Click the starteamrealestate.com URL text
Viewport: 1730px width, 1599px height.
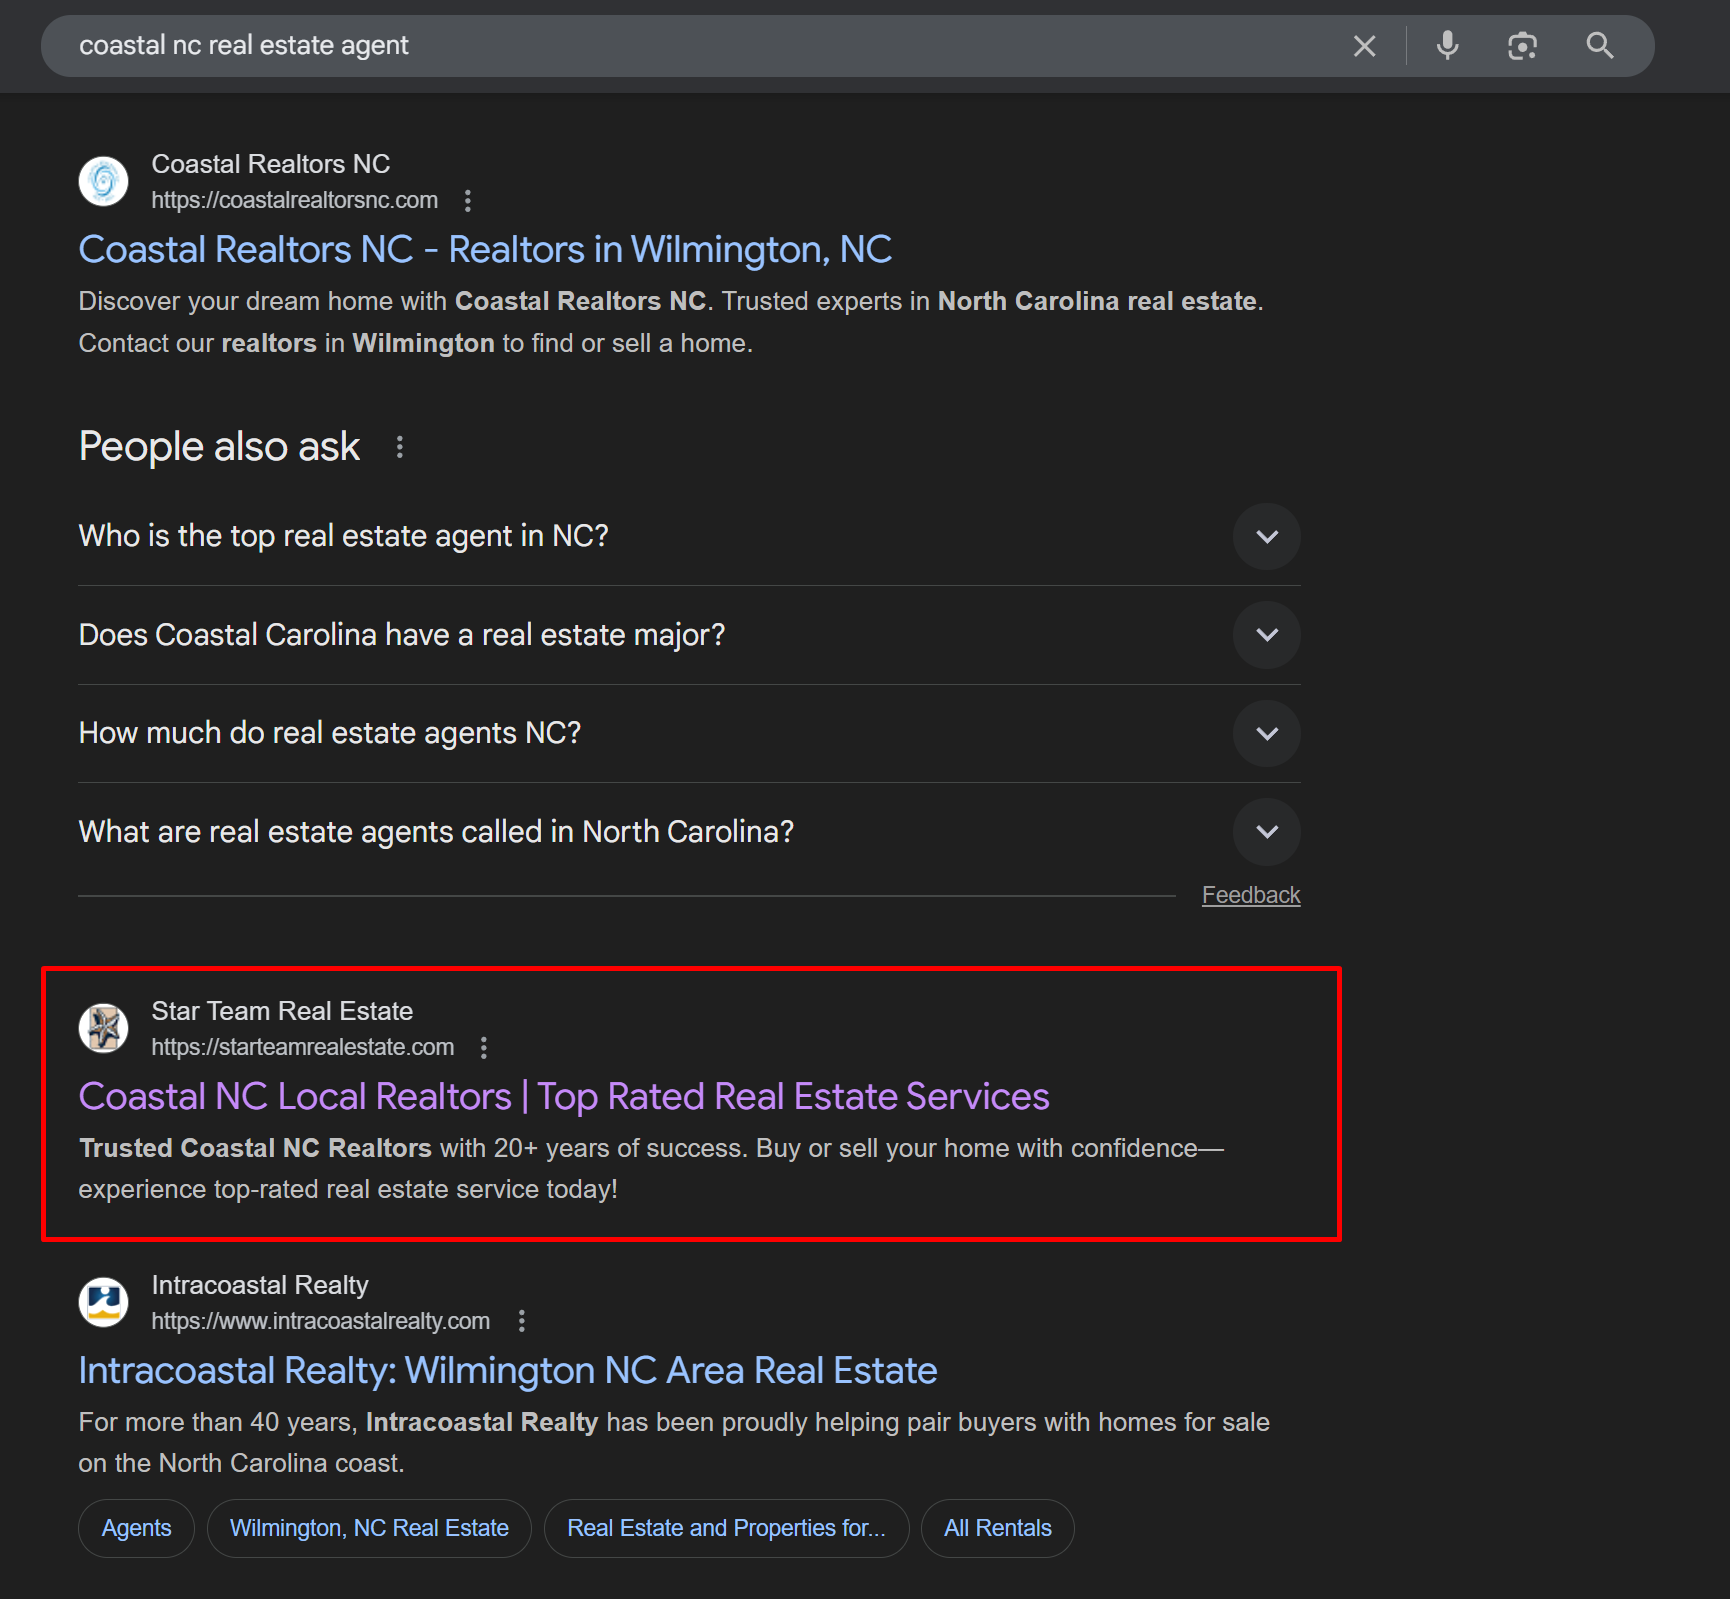[303, 1047]
